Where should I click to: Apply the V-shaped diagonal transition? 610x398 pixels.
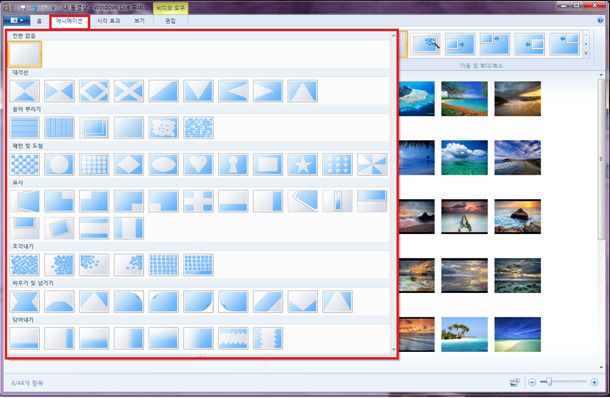[198, 91]
